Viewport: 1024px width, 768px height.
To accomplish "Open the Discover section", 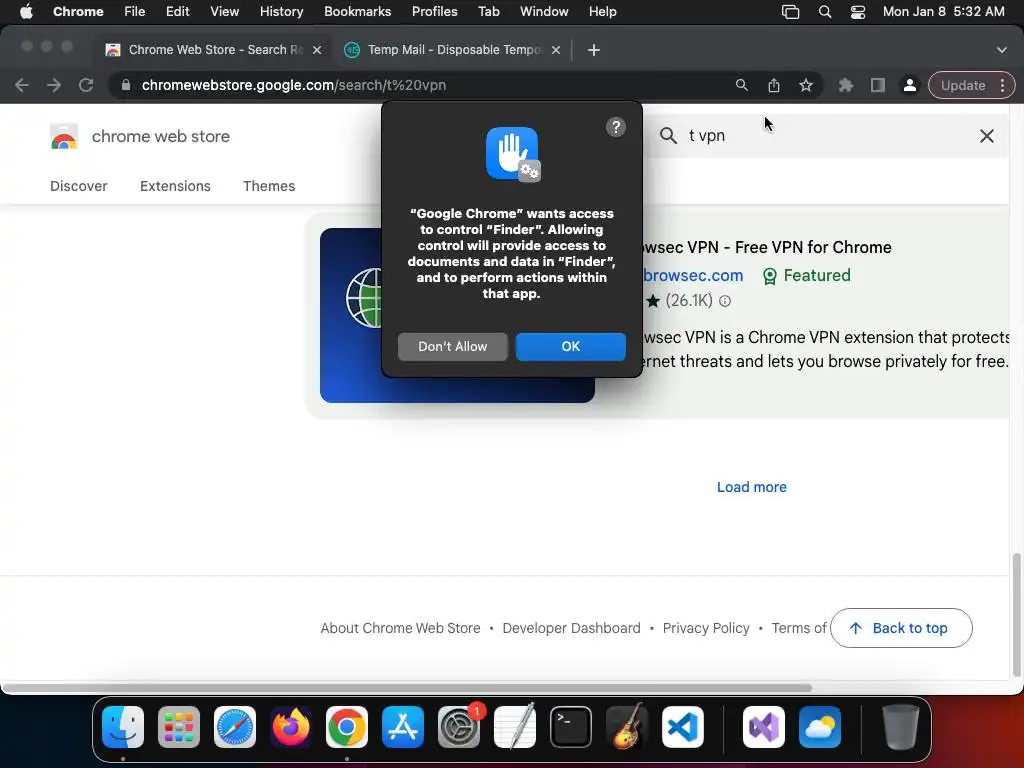I will coord(78,186).
